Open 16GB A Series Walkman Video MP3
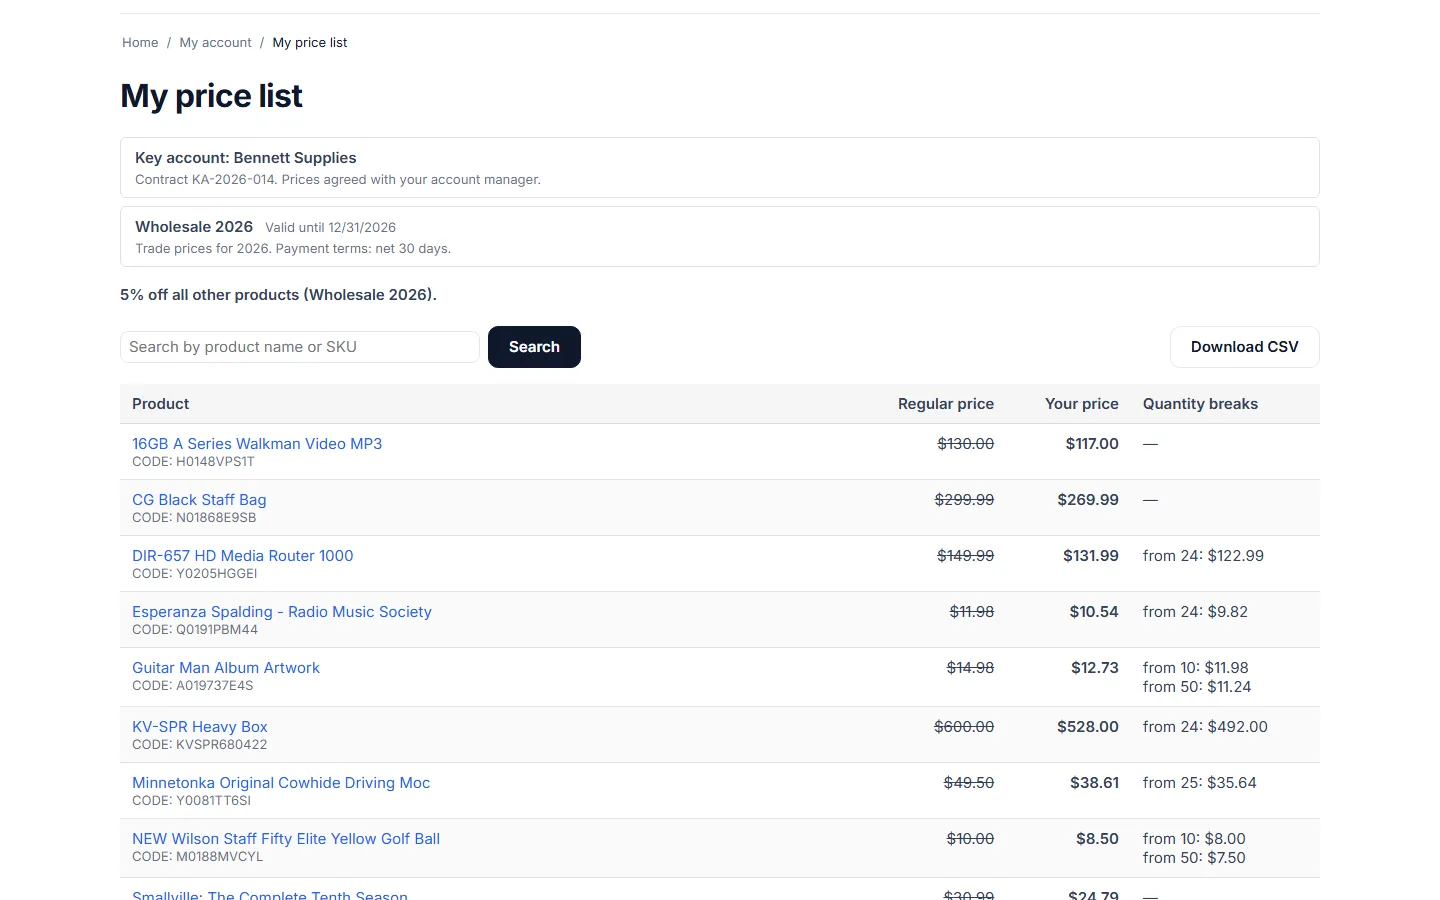This screenshot has width=1440, height=900. [257, 444]
